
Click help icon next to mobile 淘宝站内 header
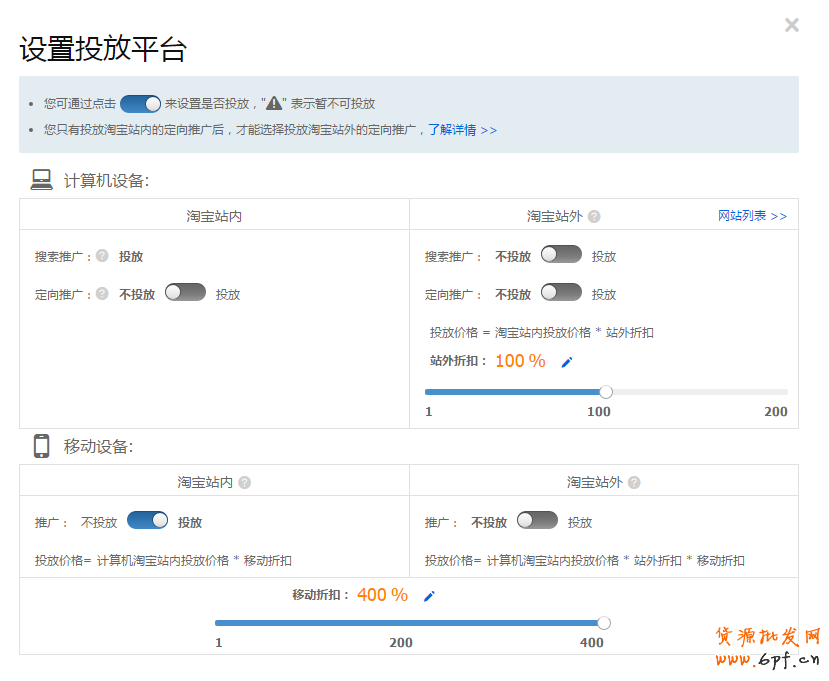[245, 482]
